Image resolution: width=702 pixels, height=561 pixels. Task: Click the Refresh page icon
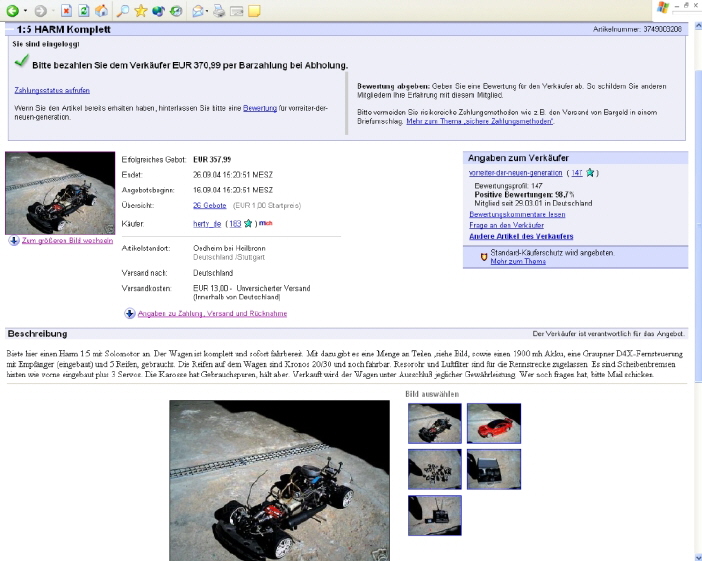point(84,11)
